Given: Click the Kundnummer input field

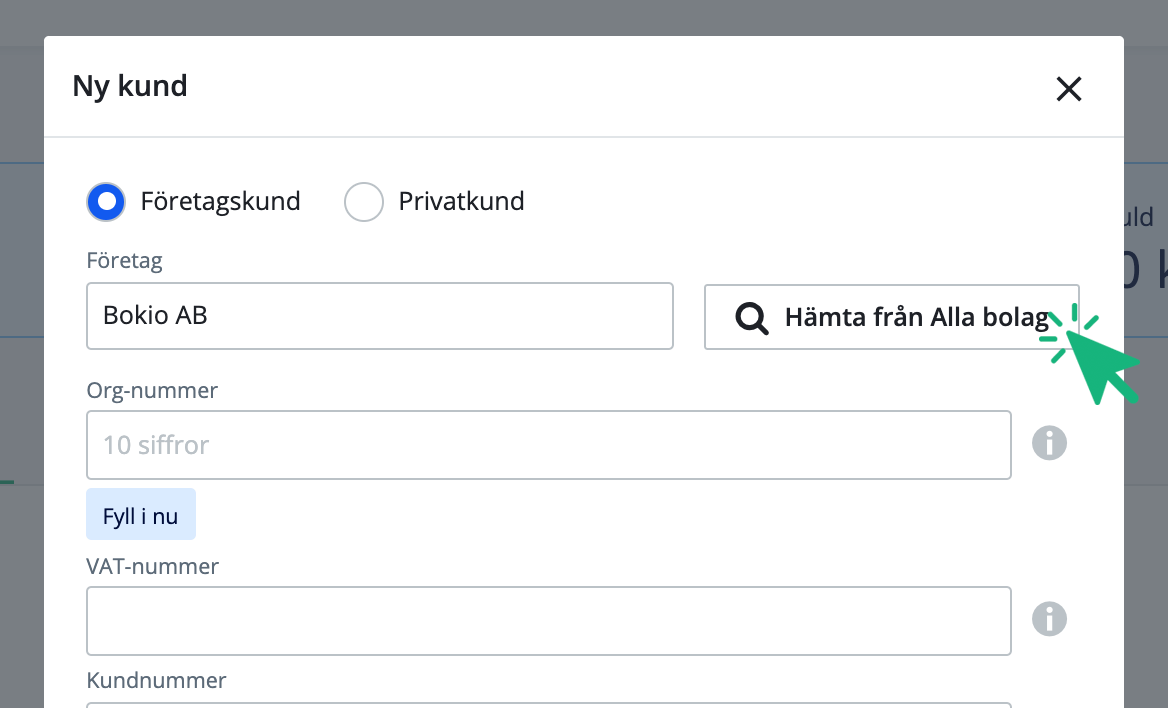Looking at the screenshot, I should [548, 705].
